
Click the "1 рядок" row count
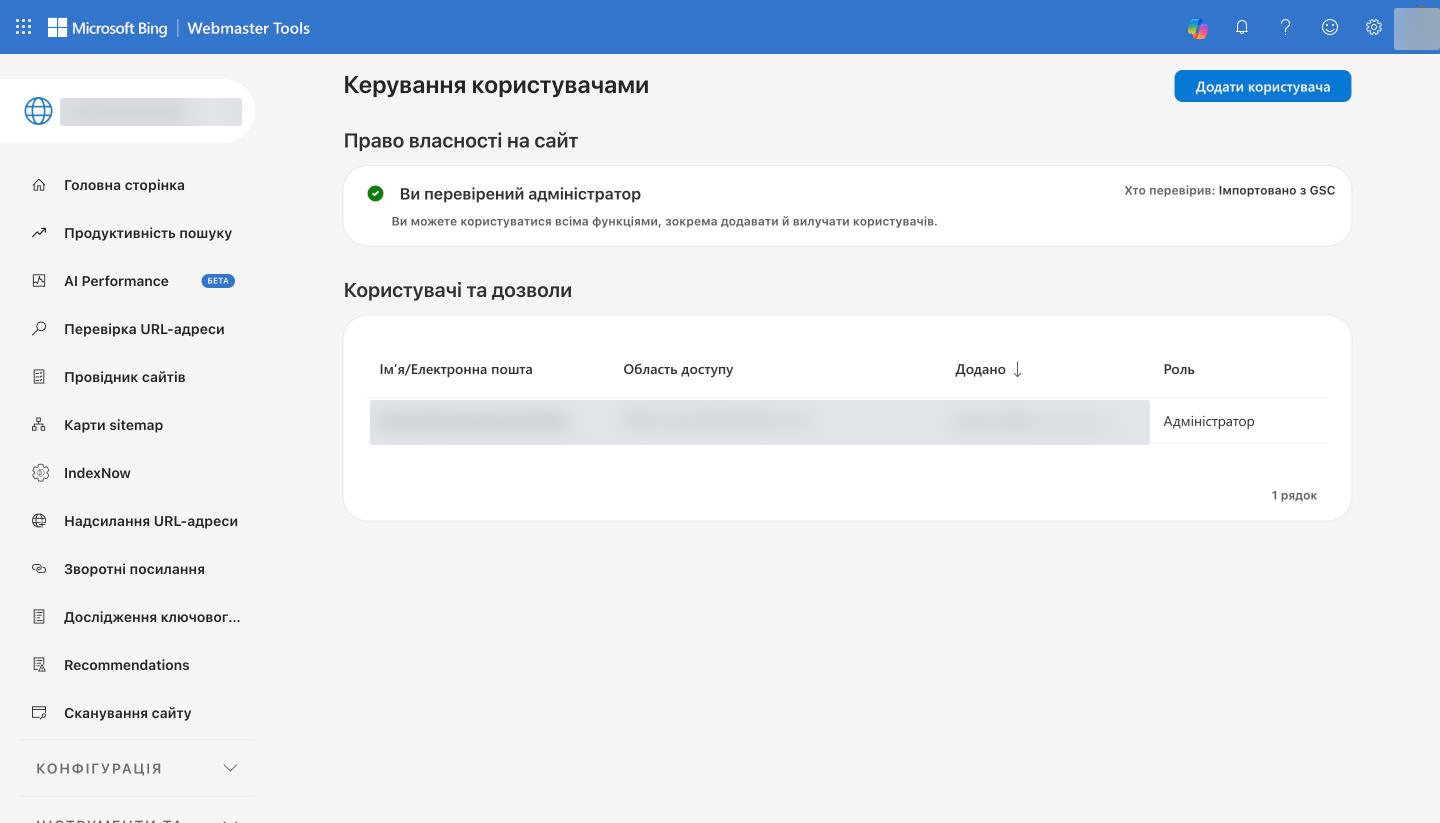click(1294, 495)
